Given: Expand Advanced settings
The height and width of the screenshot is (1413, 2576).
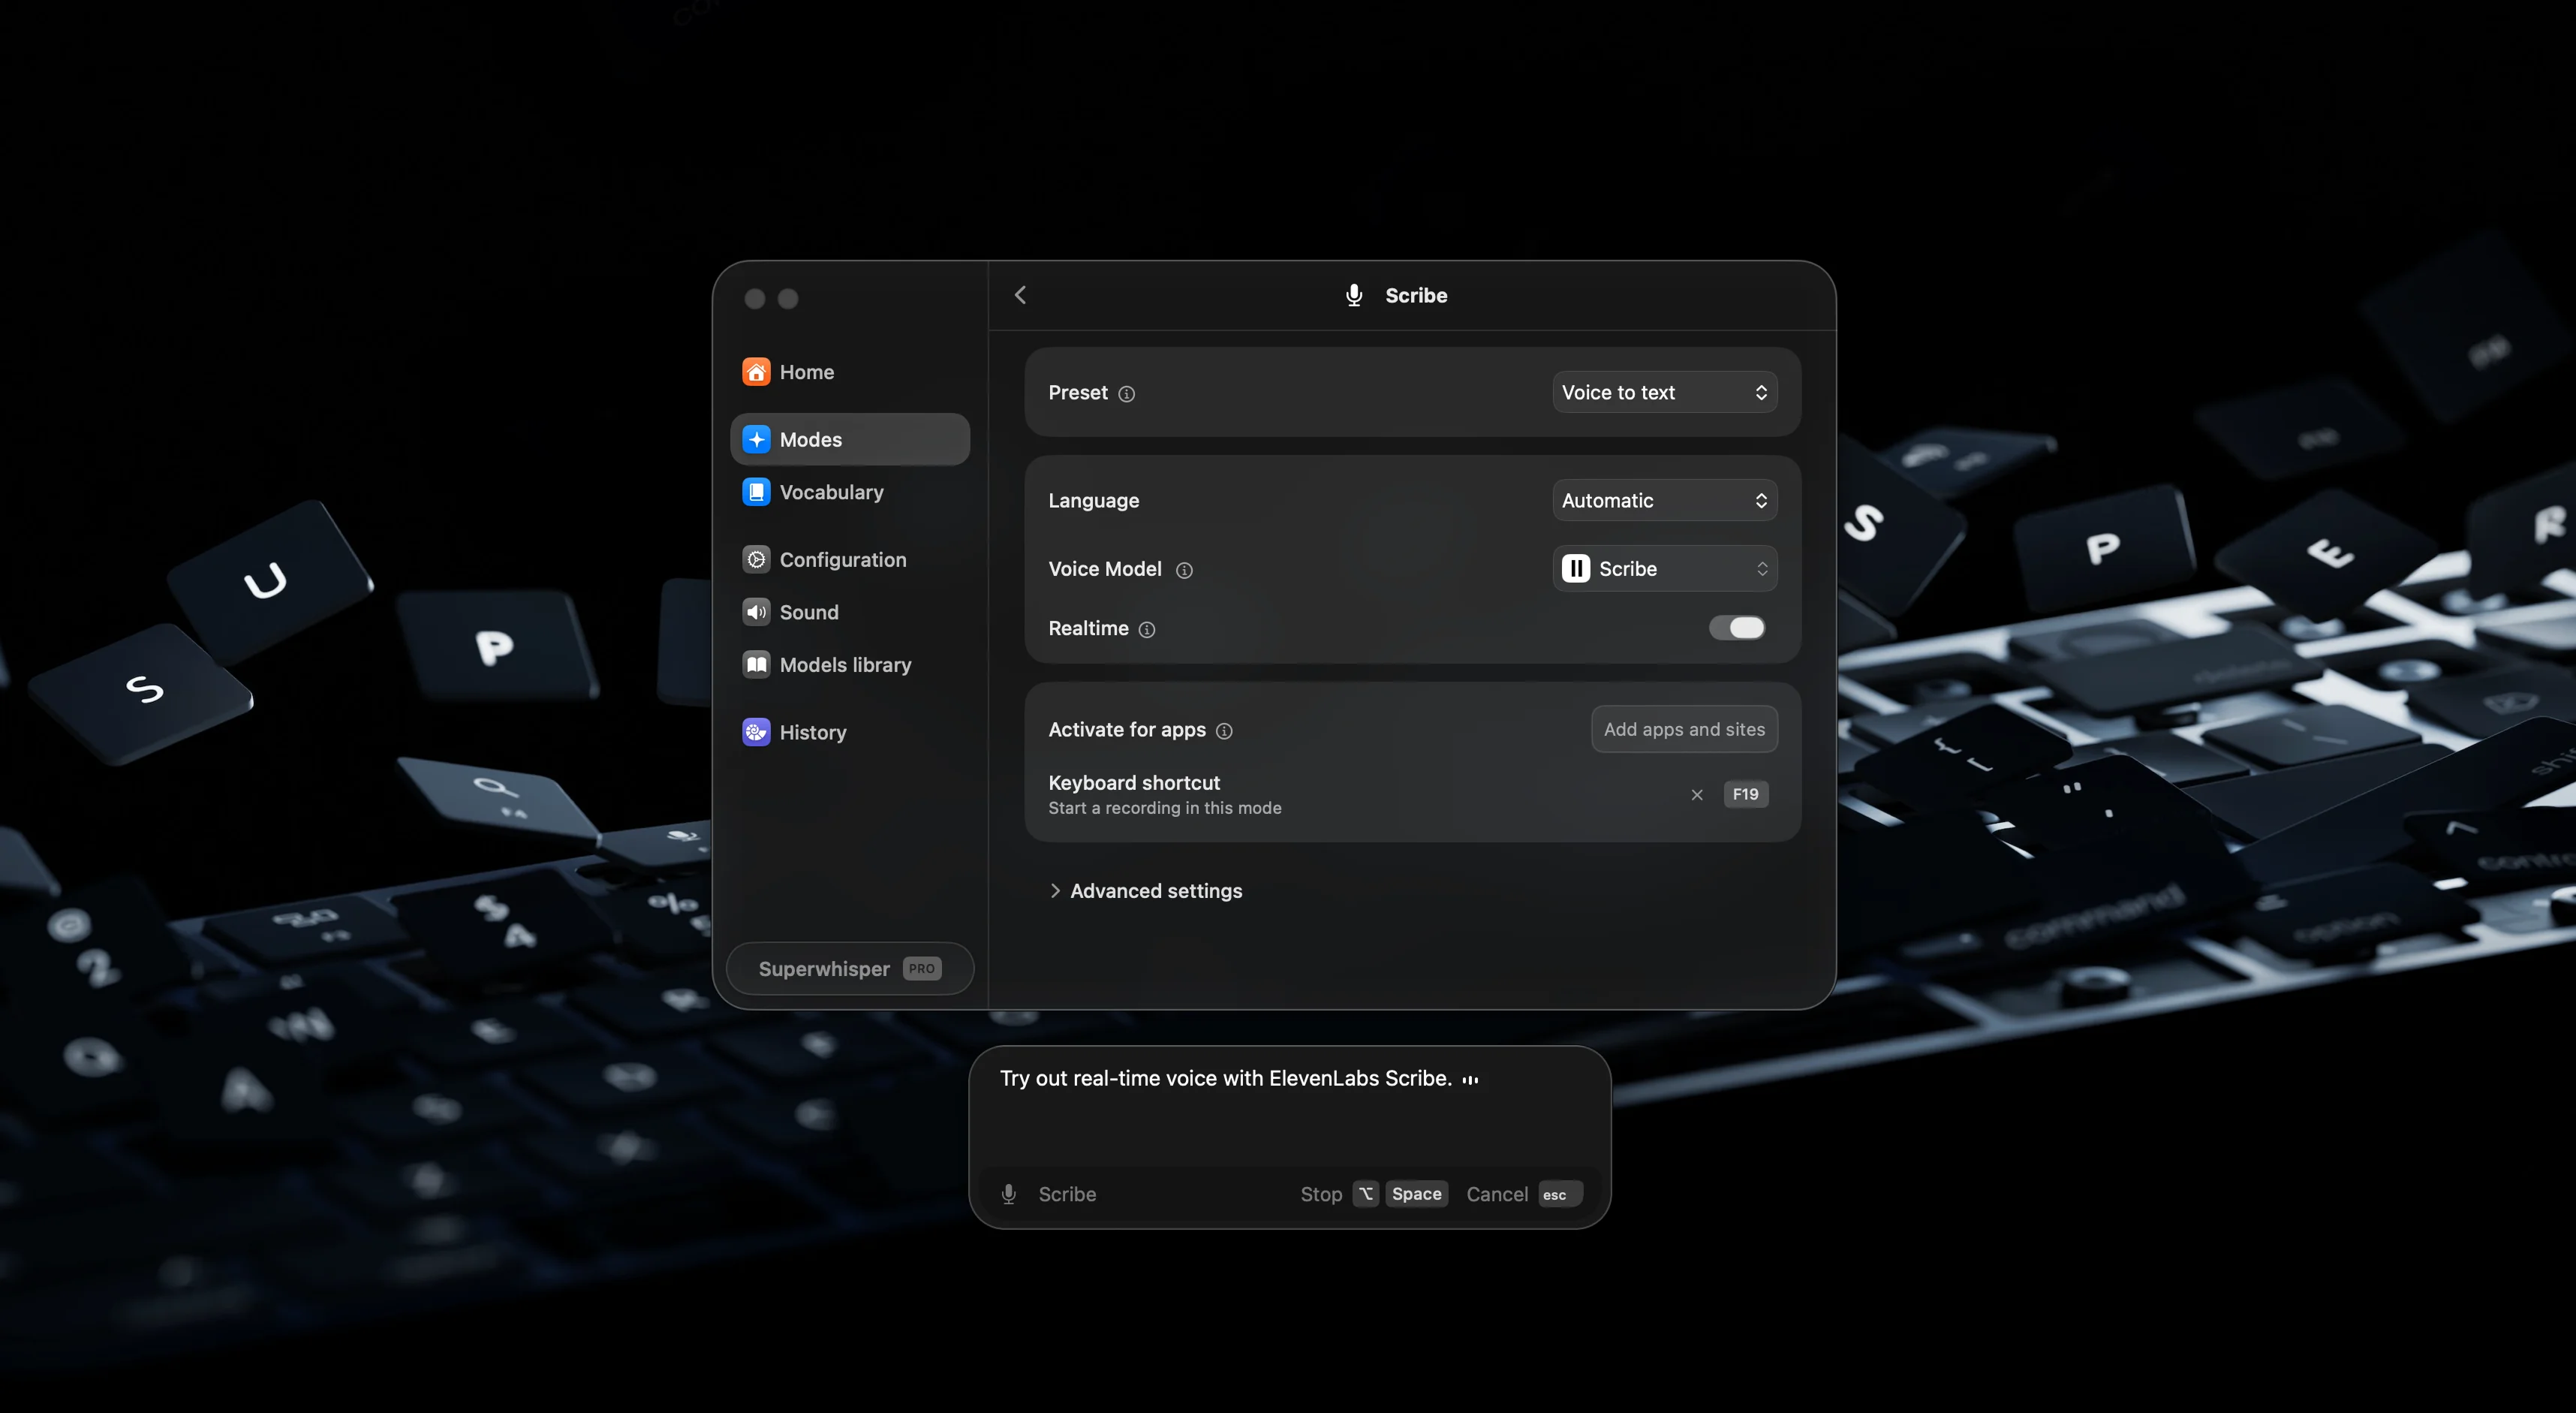Looking at the screenshot, I should [1146, 890].
